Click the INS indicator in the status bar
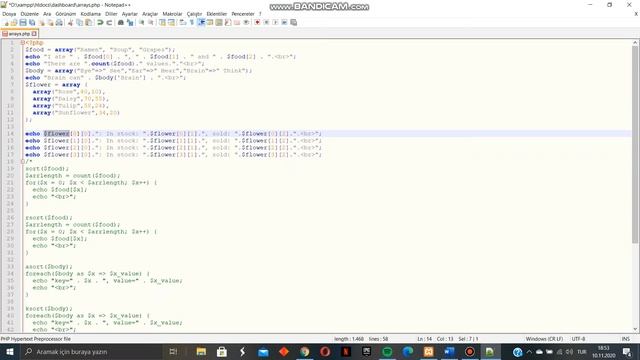The width and height of the screenshot is (640, 360). (x=625, y=339)
